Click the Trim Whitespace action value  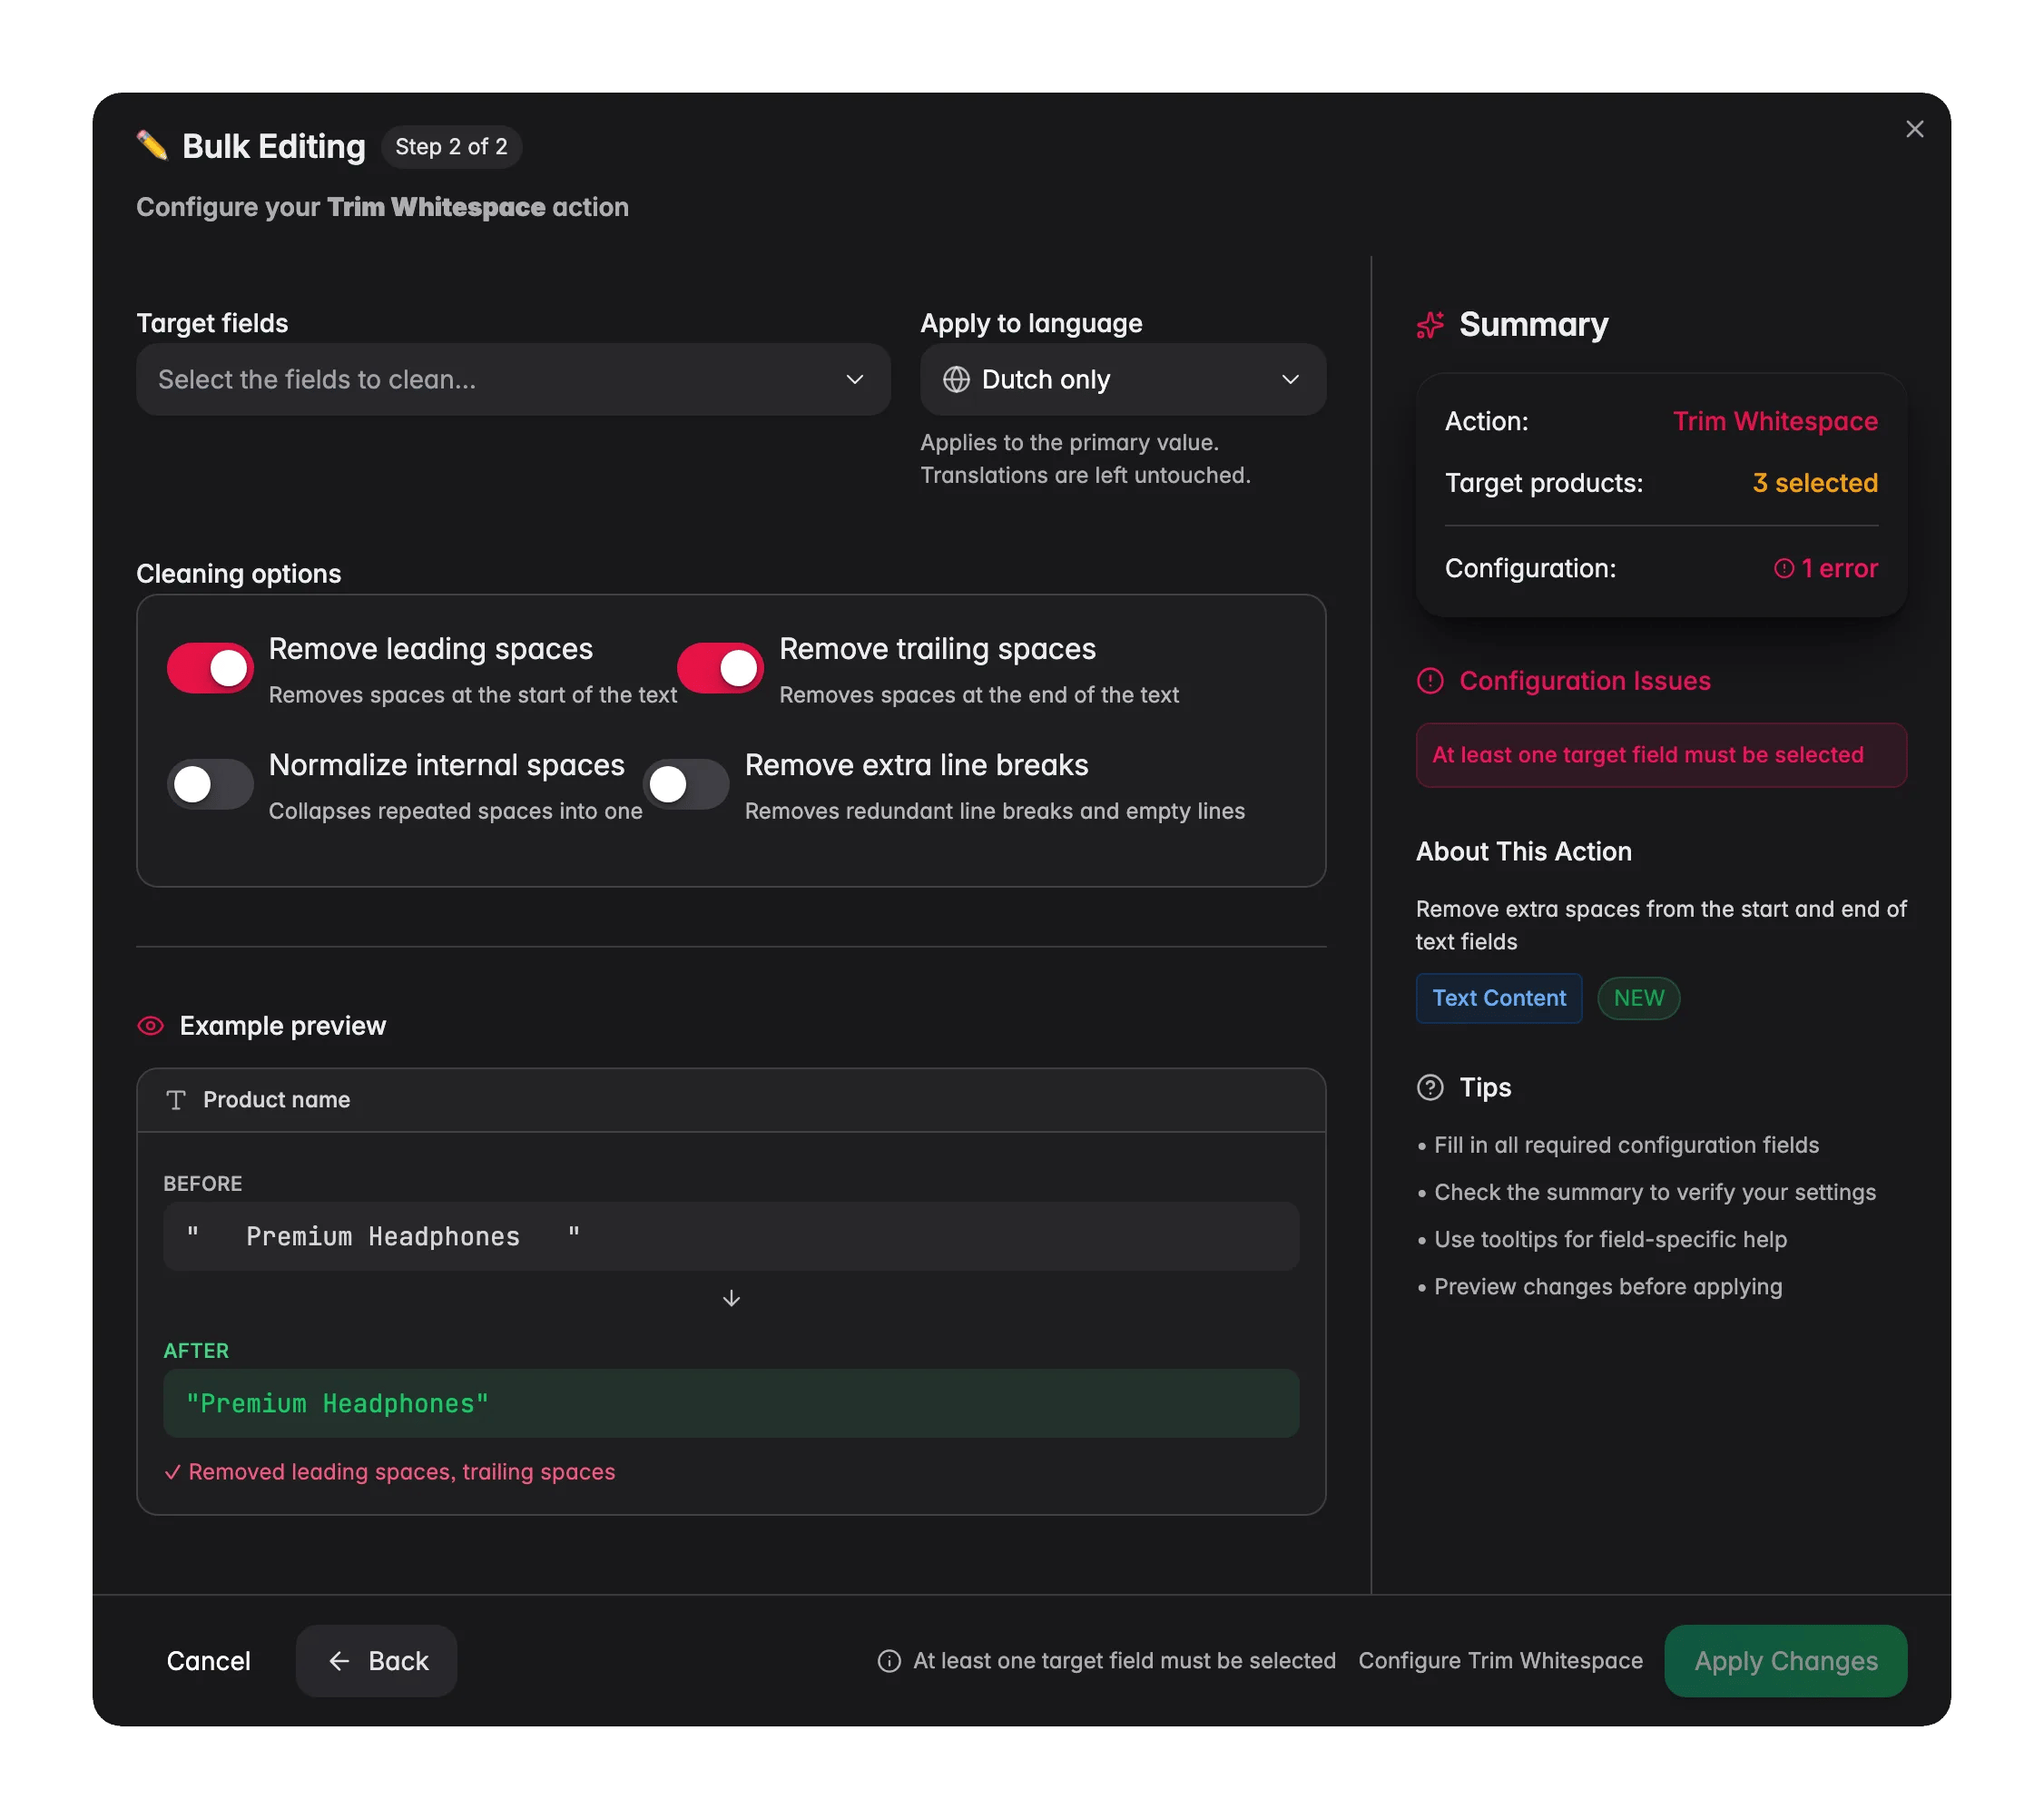(x=1775, y=421)
